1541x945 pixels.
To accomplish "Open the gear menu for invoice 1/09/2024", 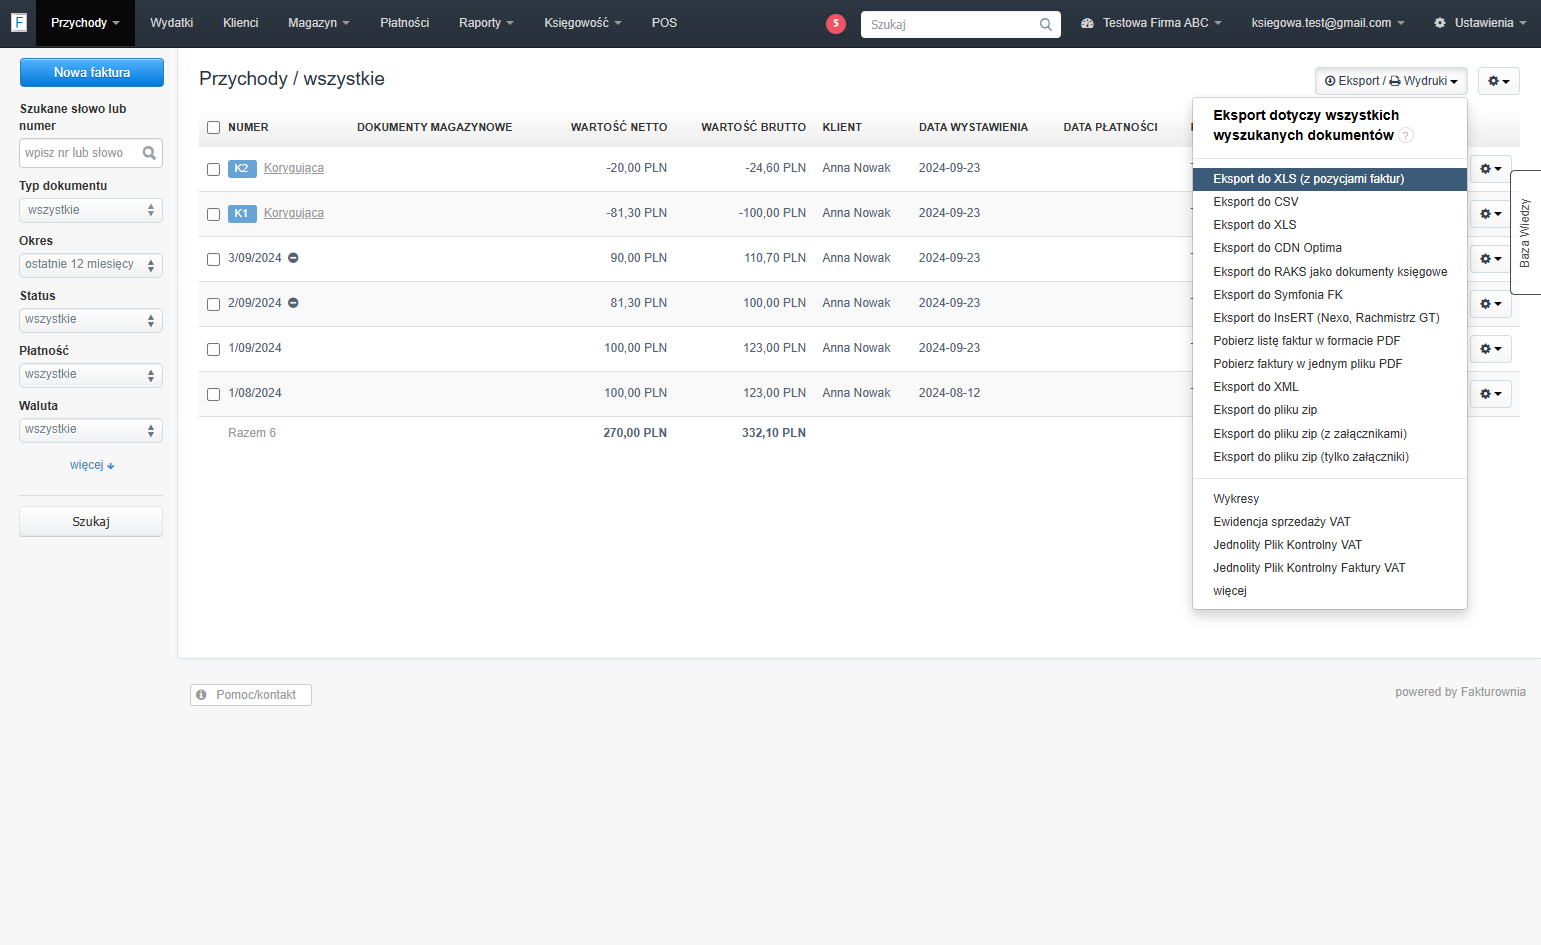I will [x=1490, y=349].
